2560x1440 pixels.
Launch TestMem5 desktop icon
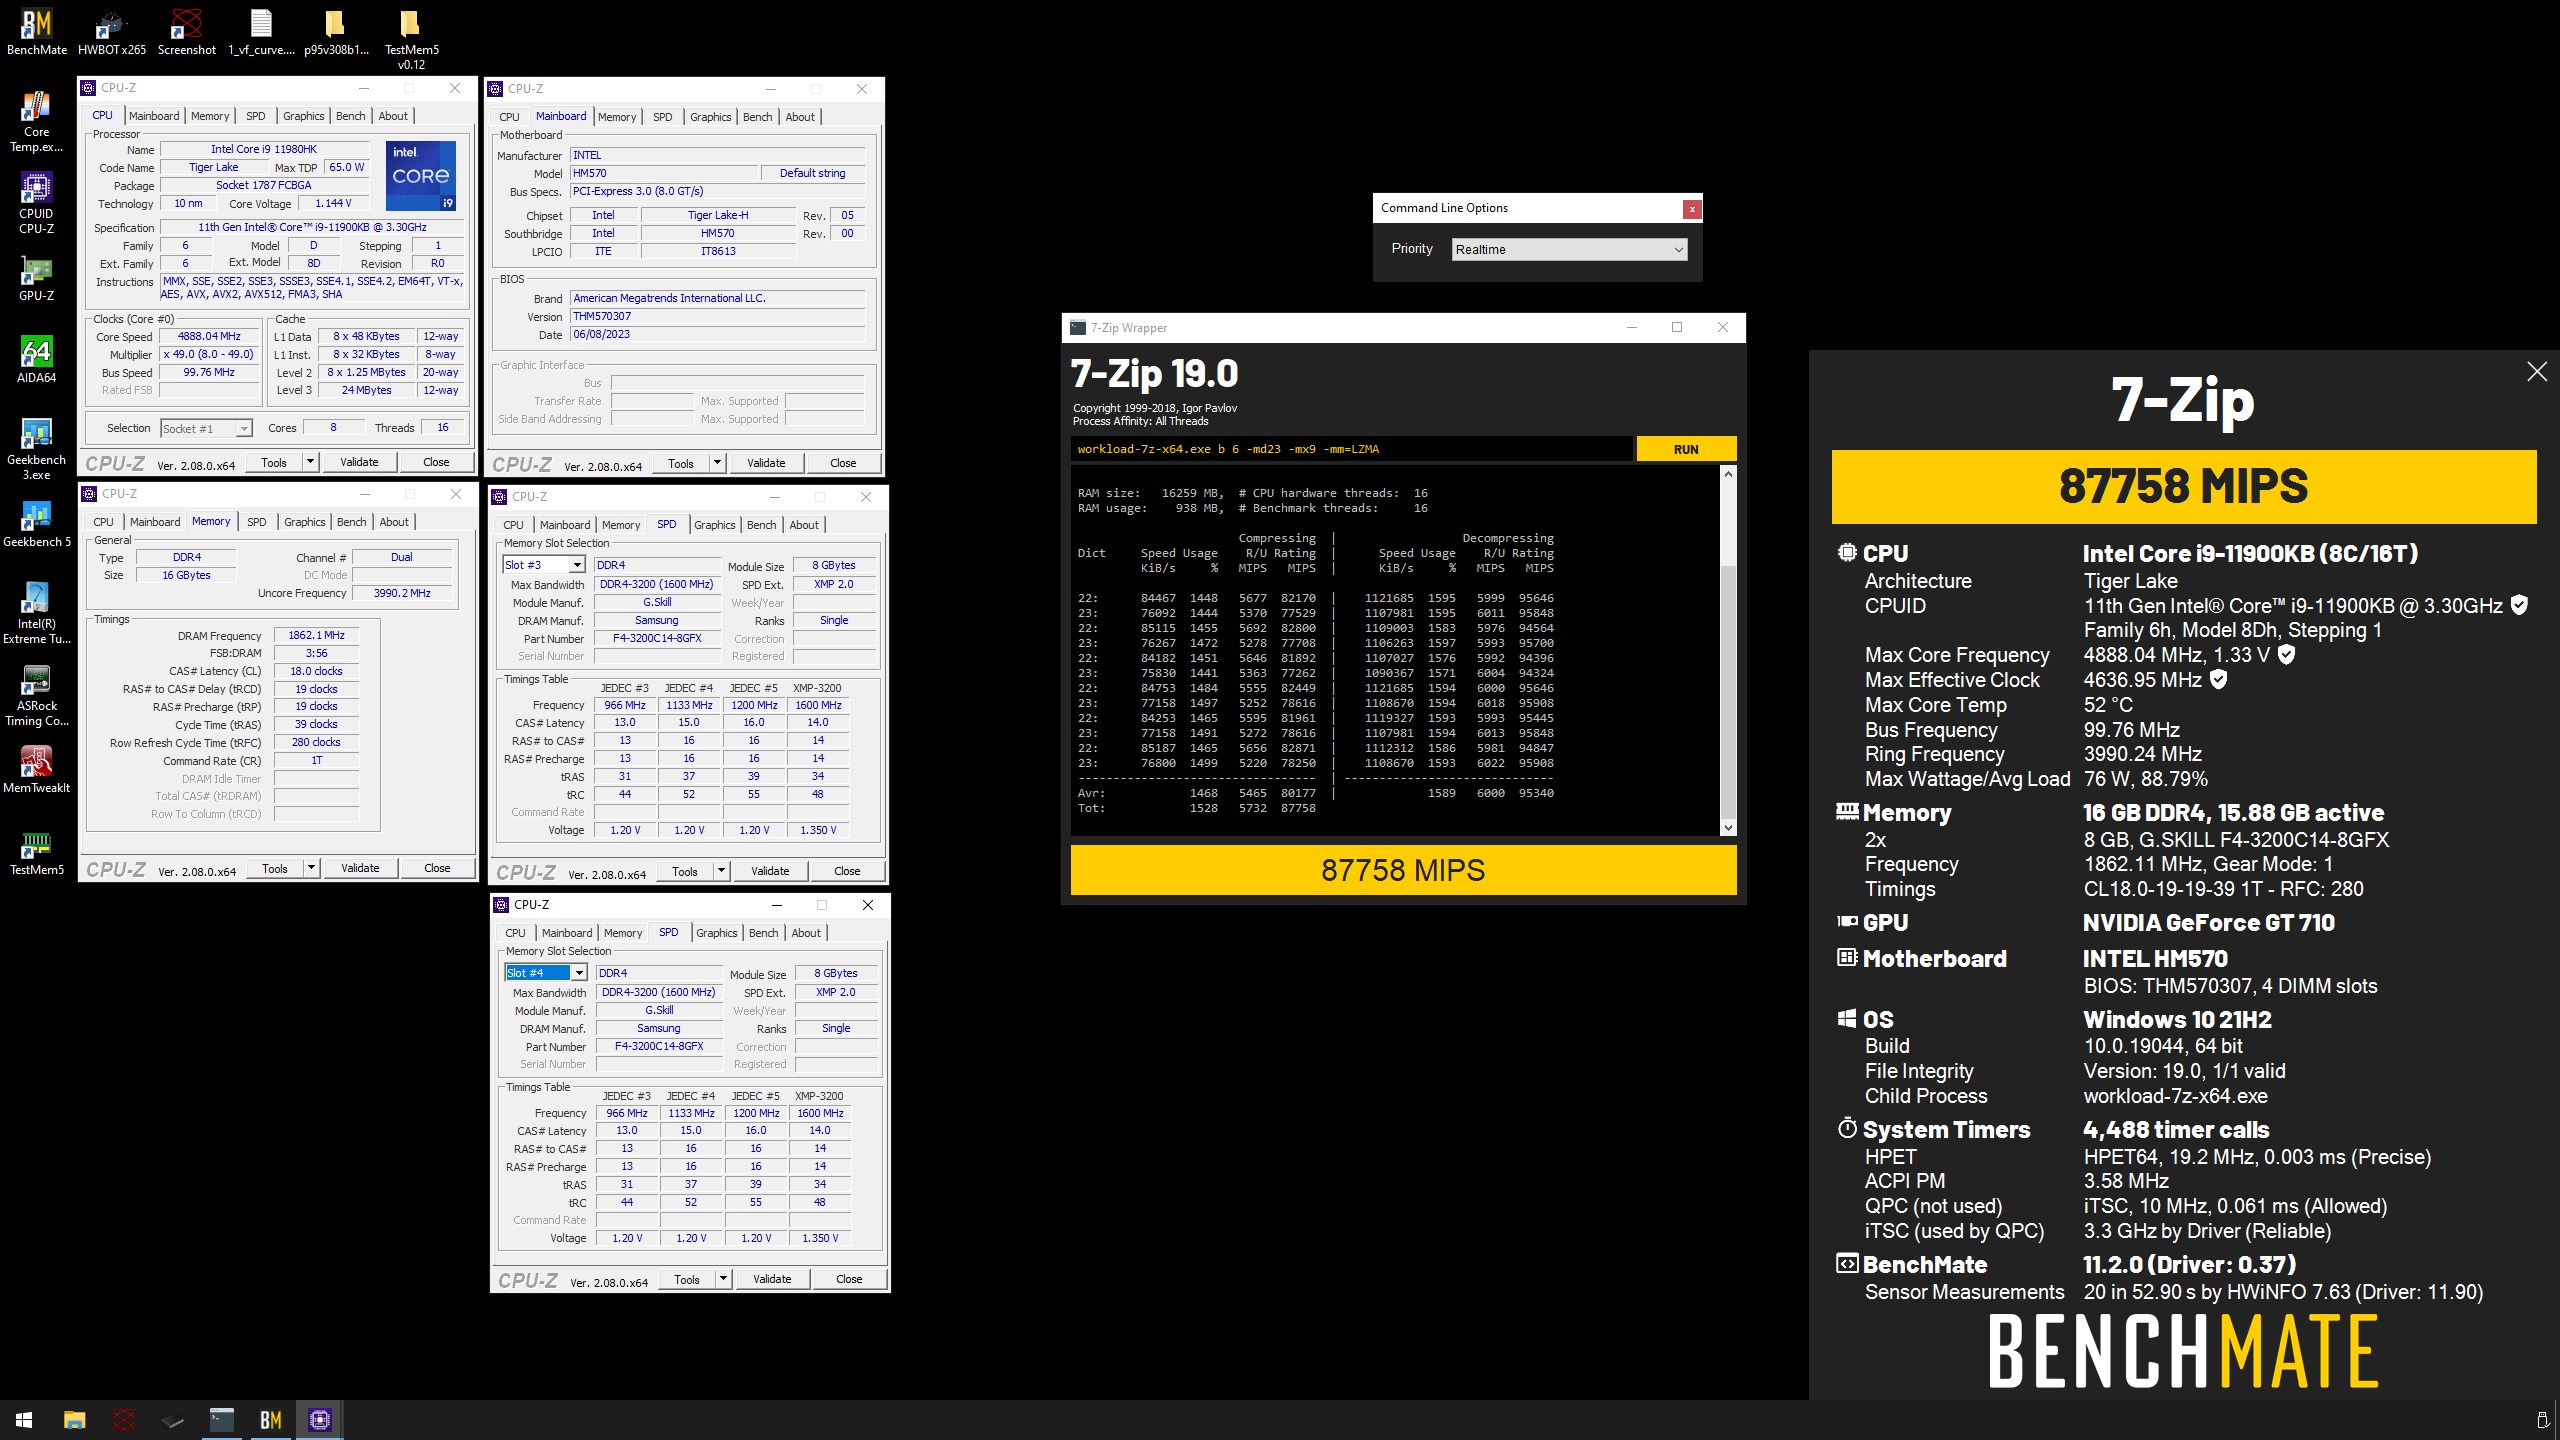tap(37, 852)
